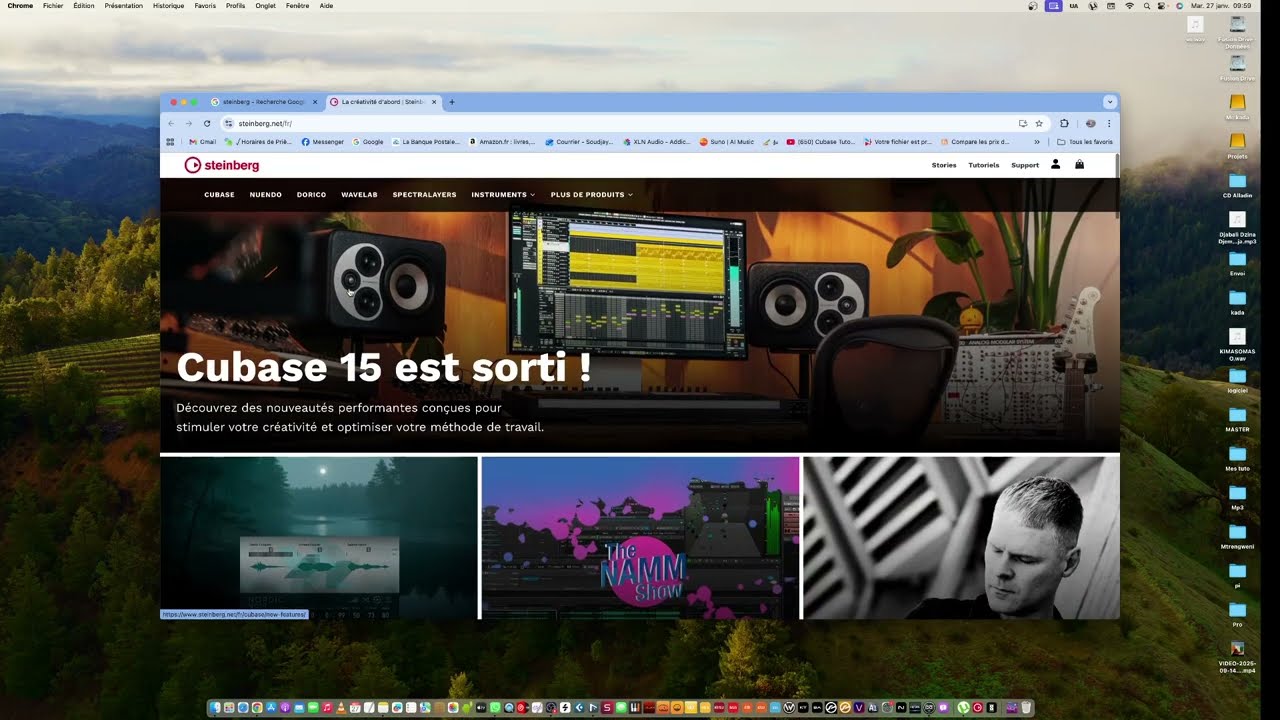Expand tab search chevron in Chrome title bar

click(x=1109, y=102)
